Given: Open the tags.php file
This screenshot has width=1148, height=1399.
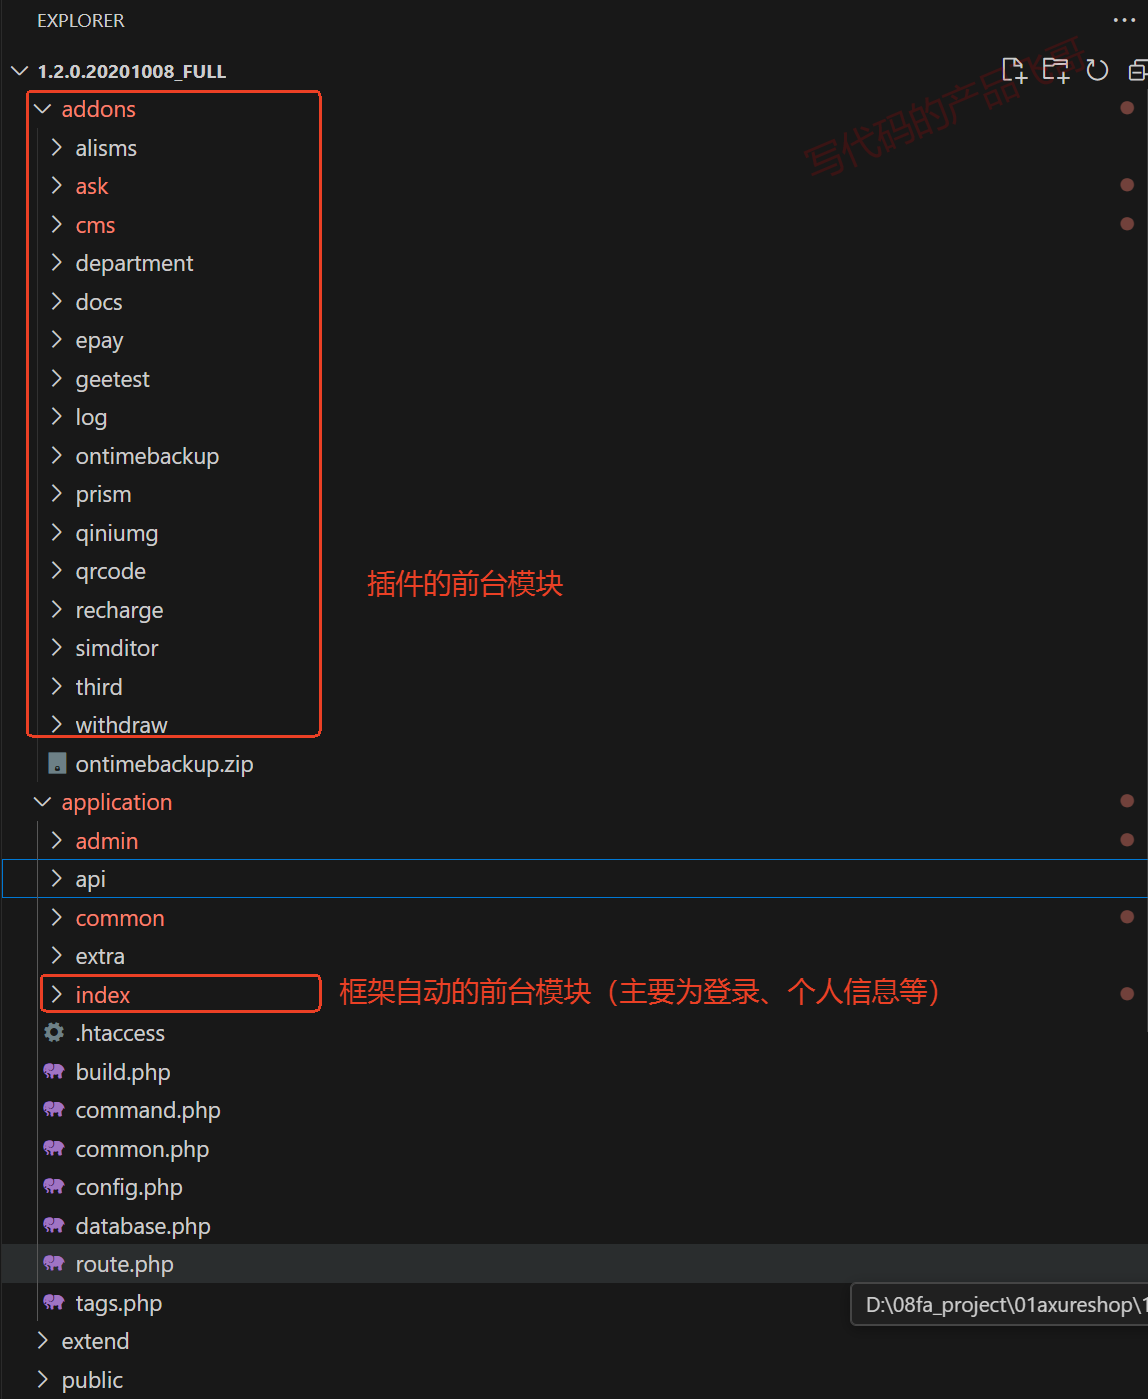Looking at the screenshot, I should (x=118, y=1303).
